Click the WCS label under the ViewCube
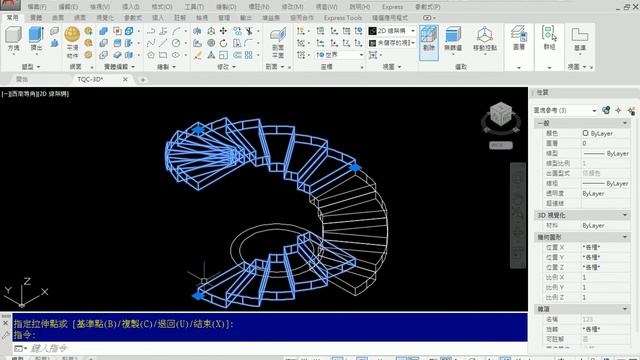Image resolution: width=640 pixels, height=360 pixels. click(x=500, y=145)
